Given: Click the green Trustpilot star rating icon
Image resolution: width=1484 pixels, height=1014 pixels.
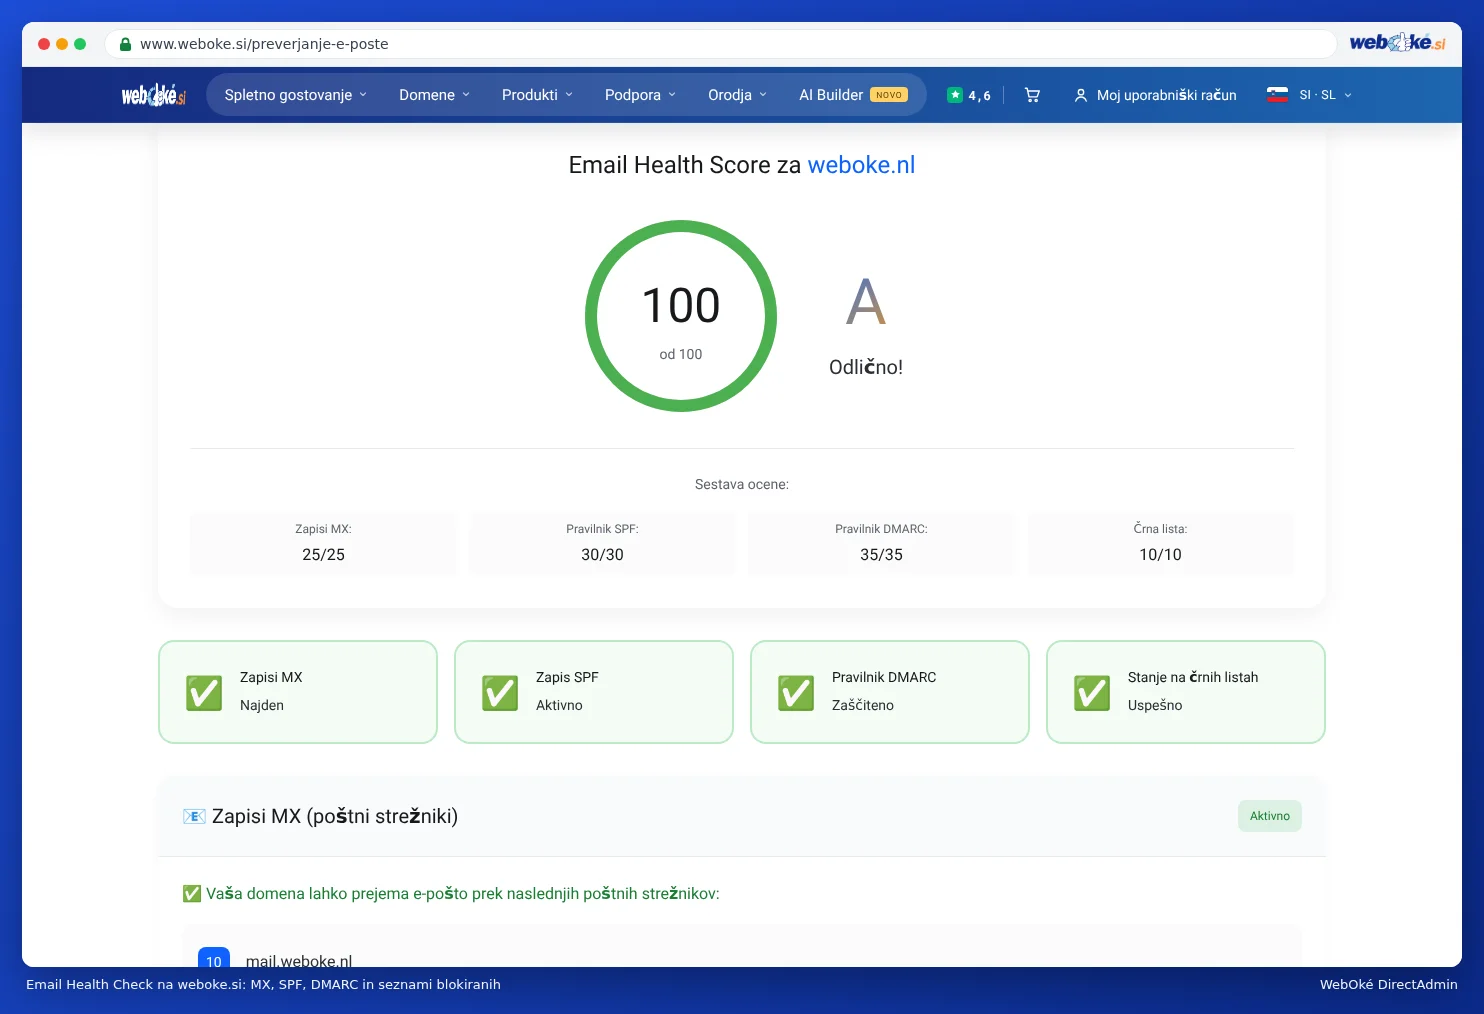Looking at the screenshot, I should click(955, 95).
